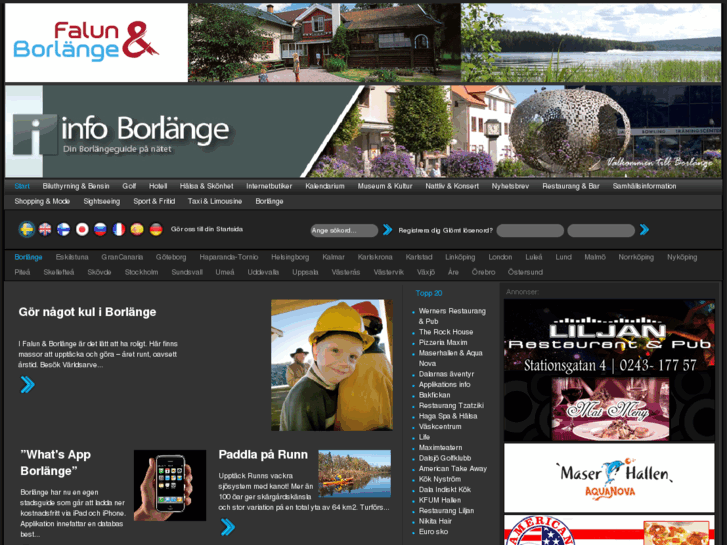
Task: Open the Liljan Restaurant & Pub ad
Action: click(x=609, y=370)
